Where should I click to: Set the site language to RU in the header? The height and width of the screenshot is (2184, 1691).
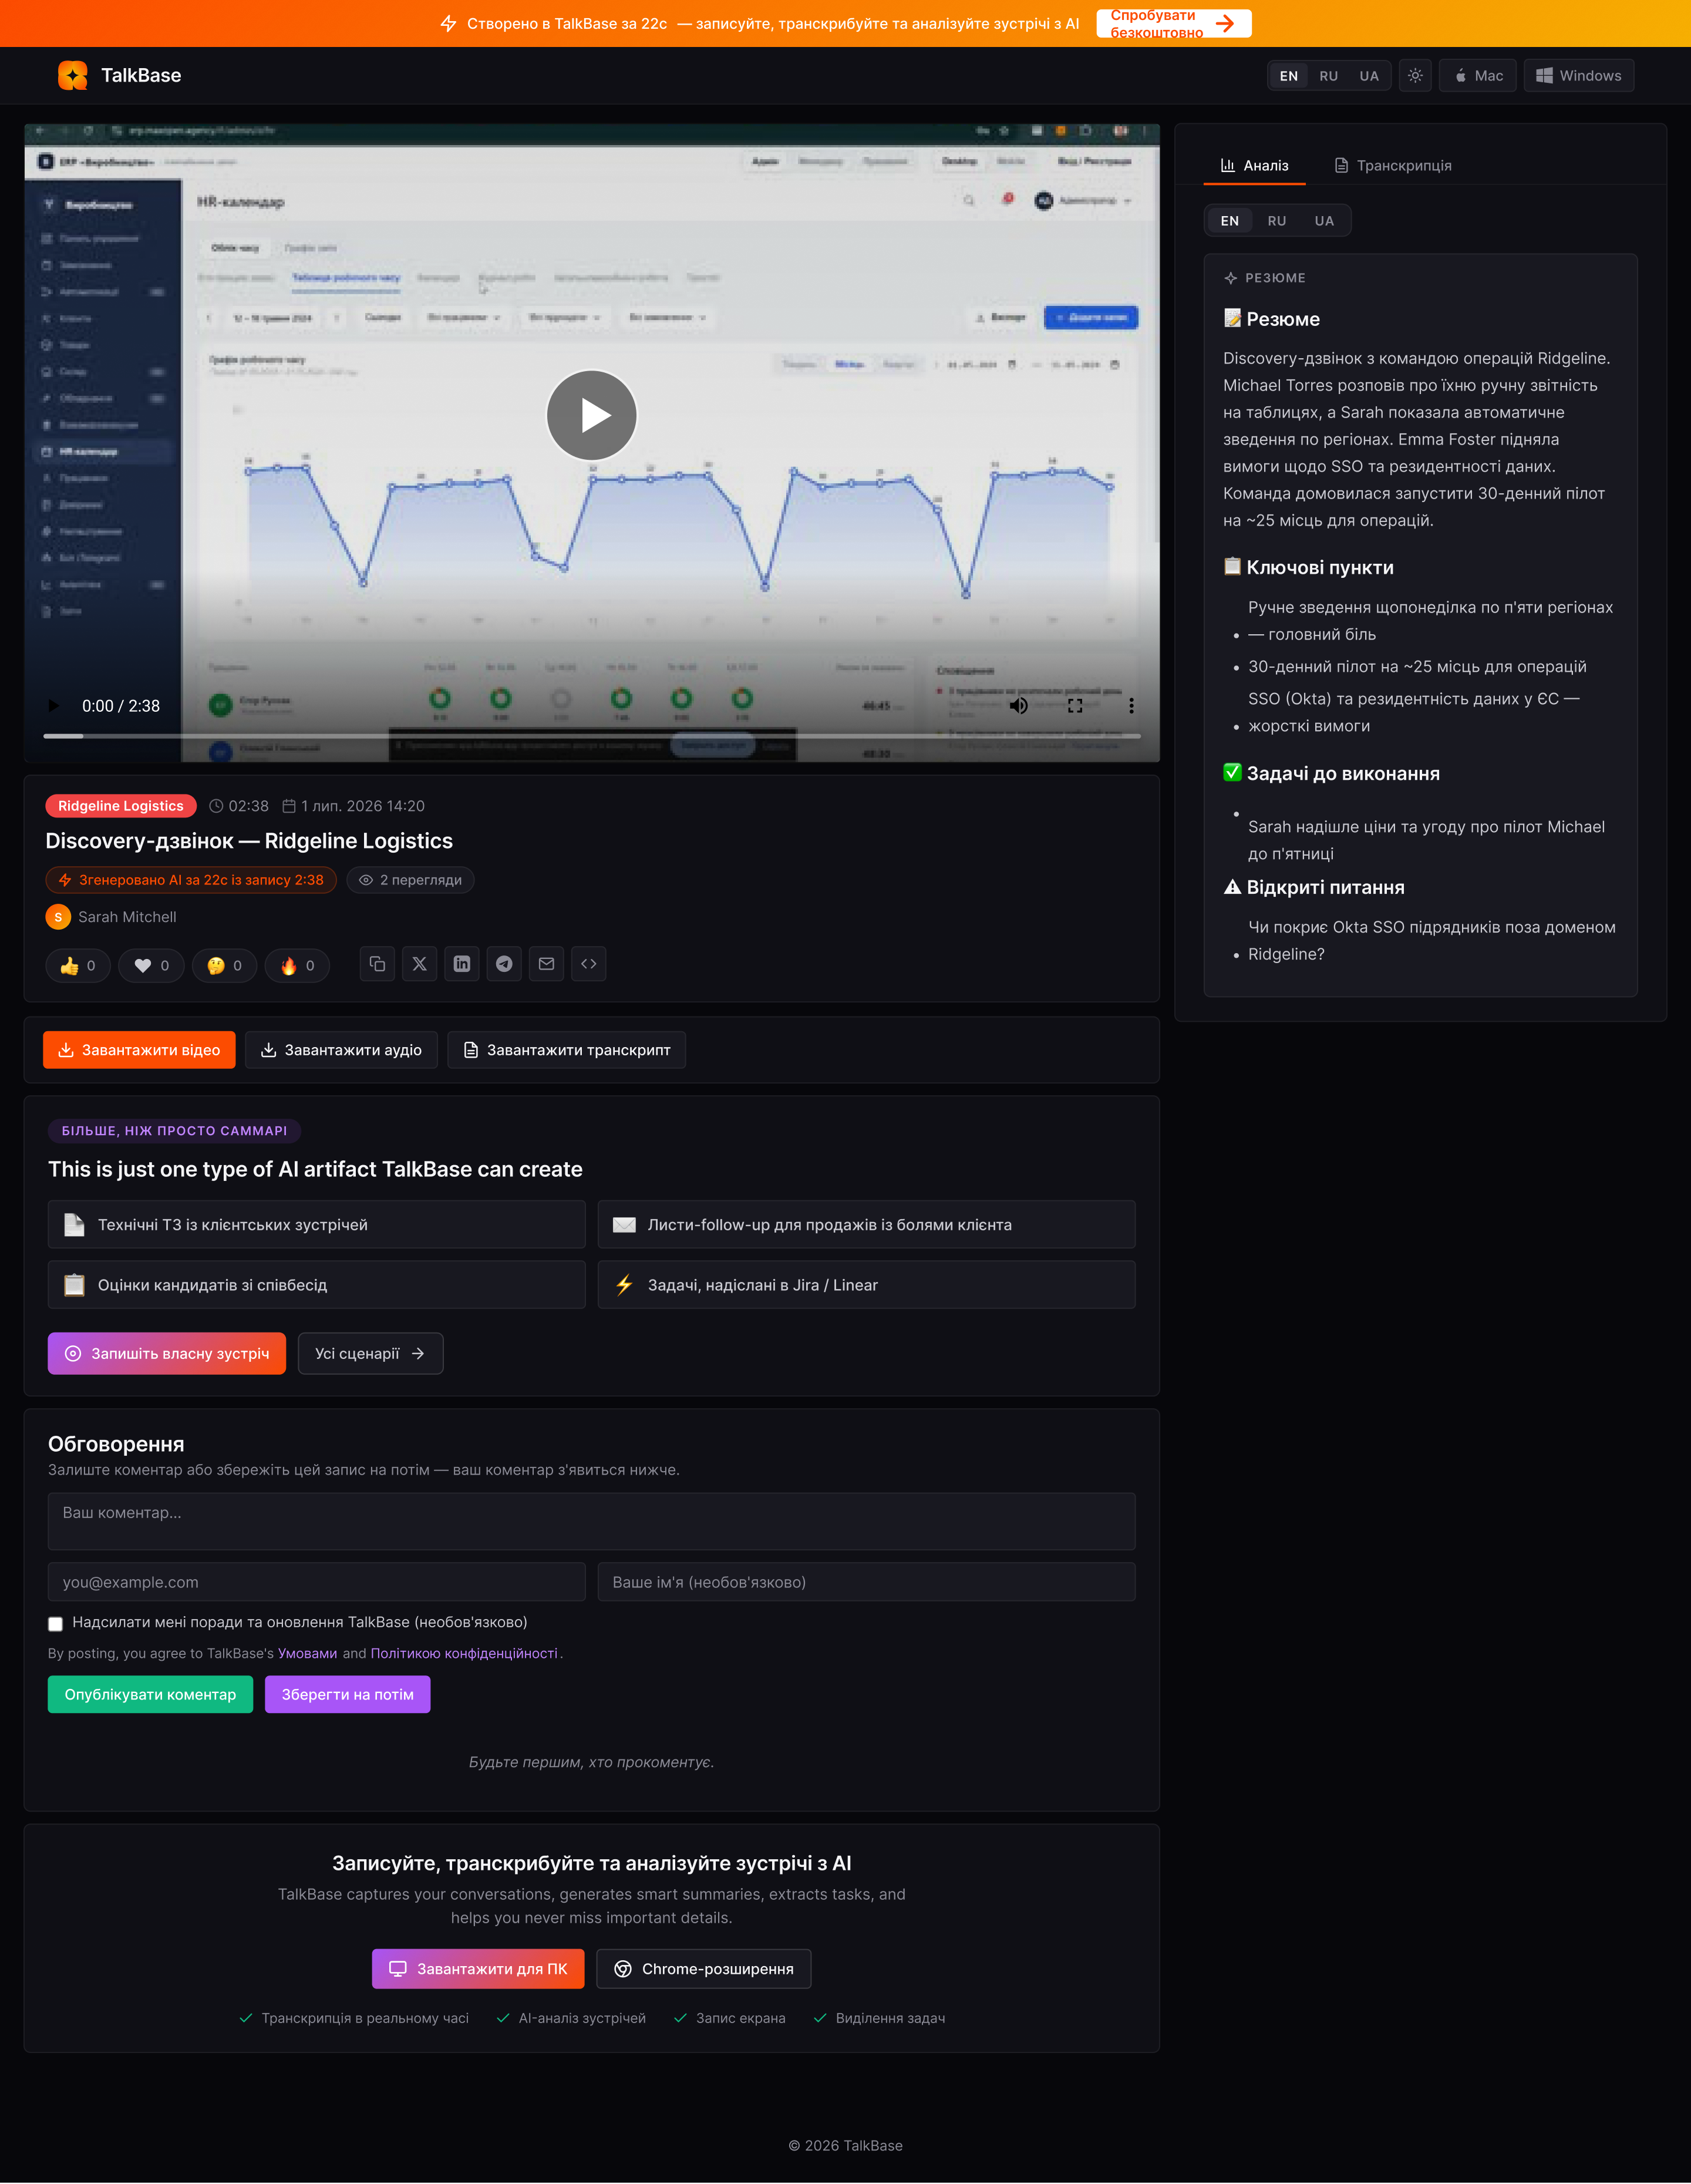[x=1328, y=76]
